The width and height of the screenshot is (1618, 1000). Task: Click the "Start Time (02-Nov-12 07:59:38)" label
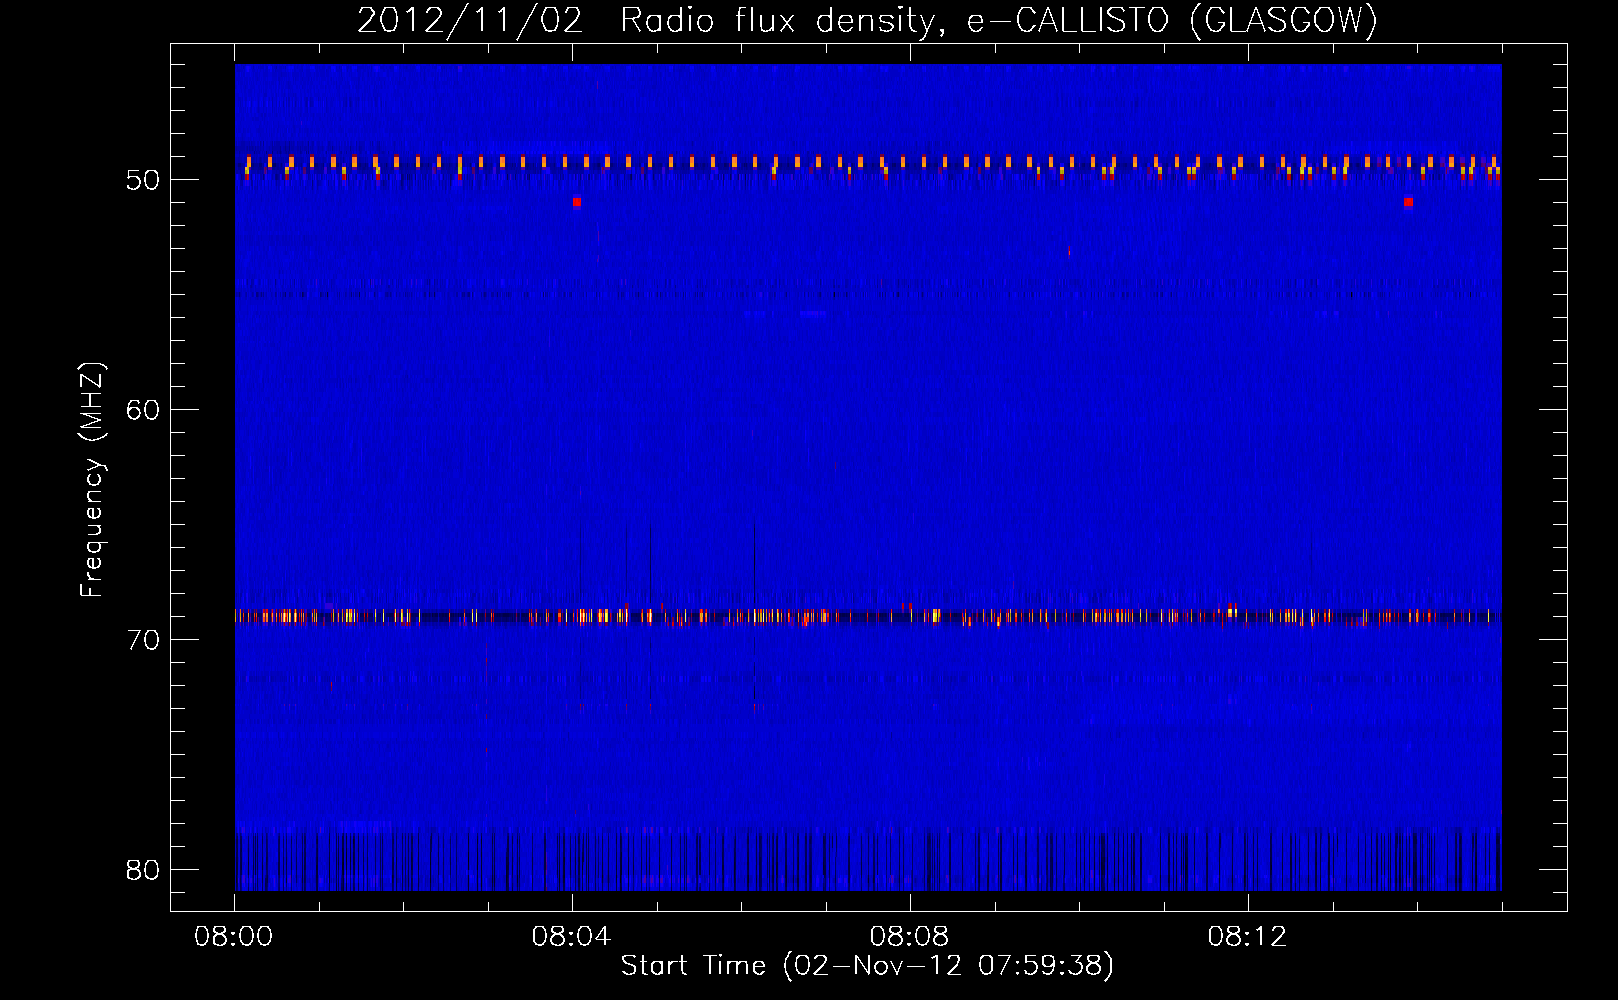[x=867, y=965]
